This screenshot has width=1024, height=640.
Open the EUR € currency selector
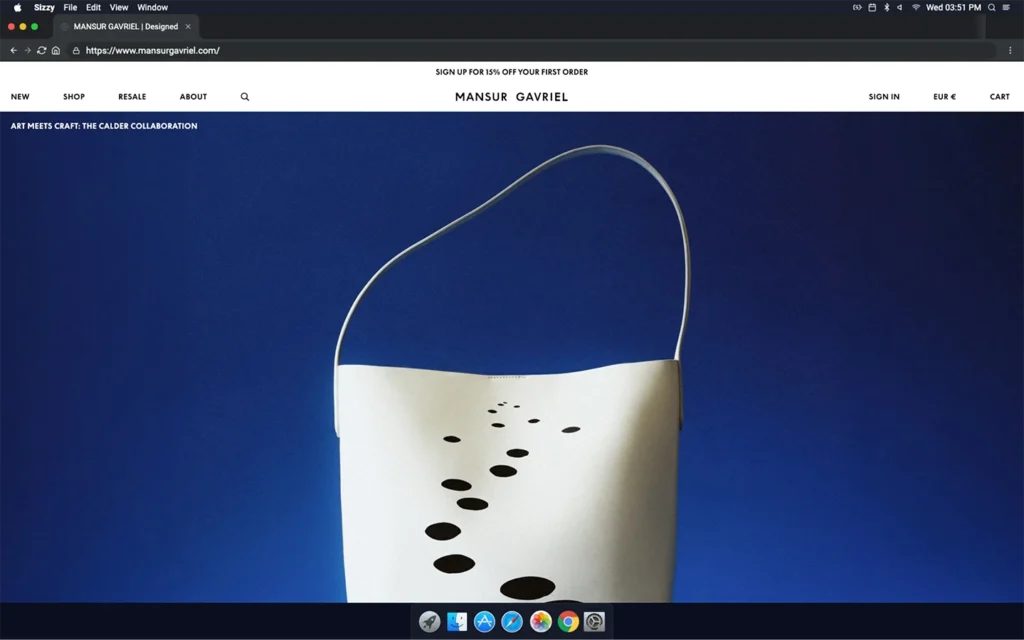tap(944, 97)
